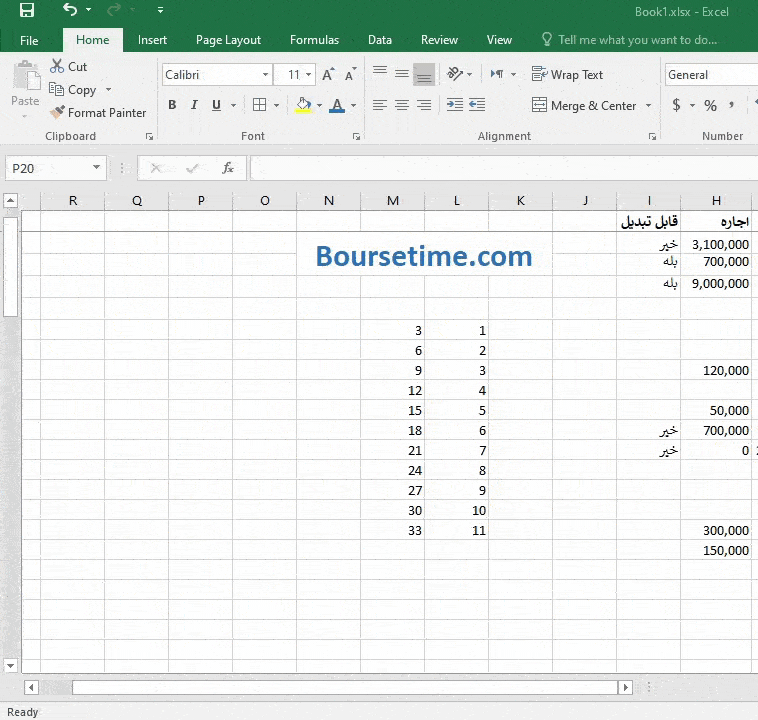The height and width of the screenshot is (720, 758).
Task: Expand the Copy options arrow
Action: [108, 89]
